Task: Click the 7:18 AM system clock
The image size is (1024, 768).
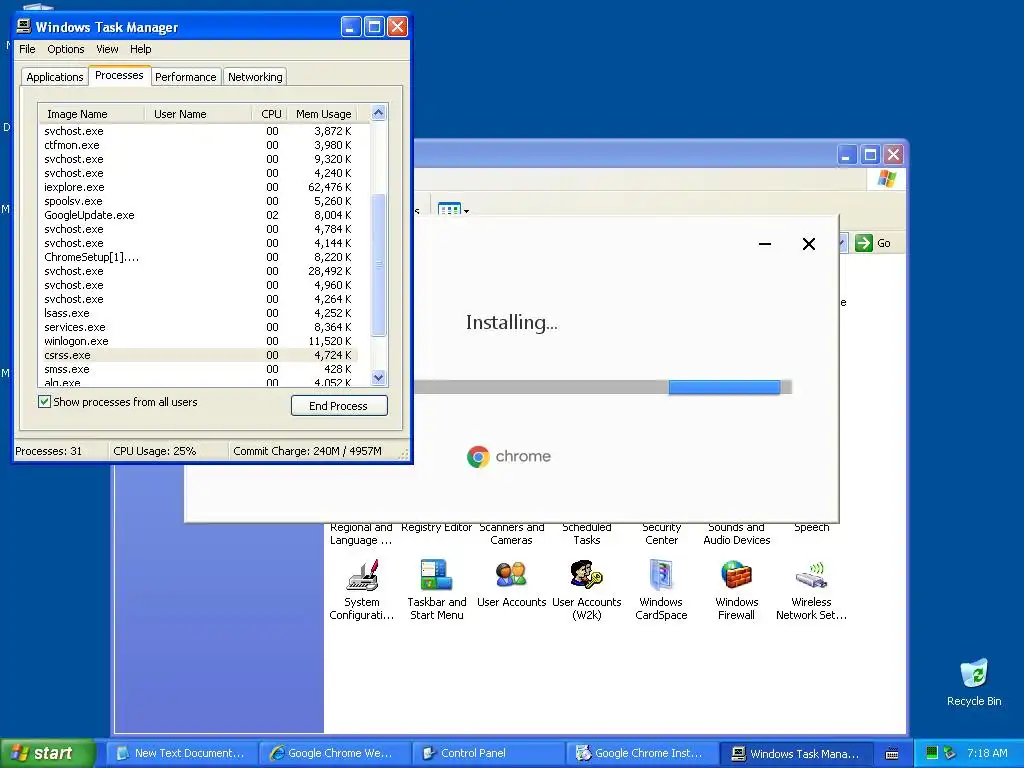Action: 987,753
